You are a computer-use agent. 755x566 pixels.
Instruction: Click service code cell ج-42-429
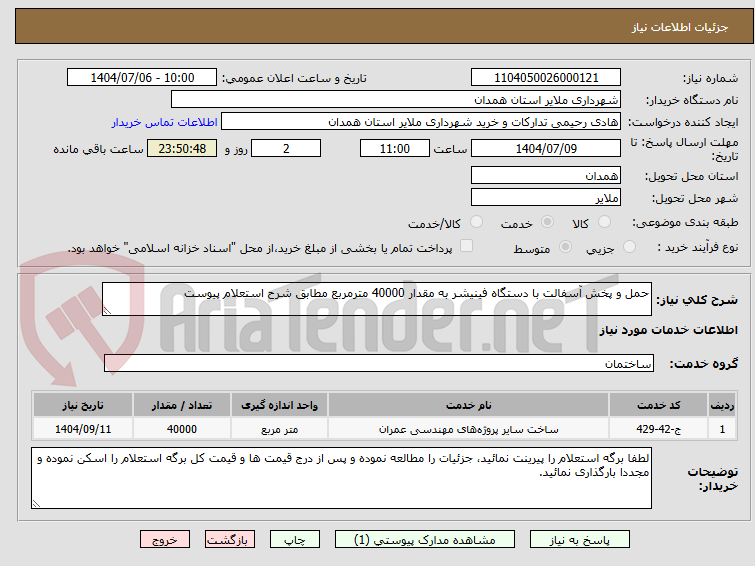658,429
